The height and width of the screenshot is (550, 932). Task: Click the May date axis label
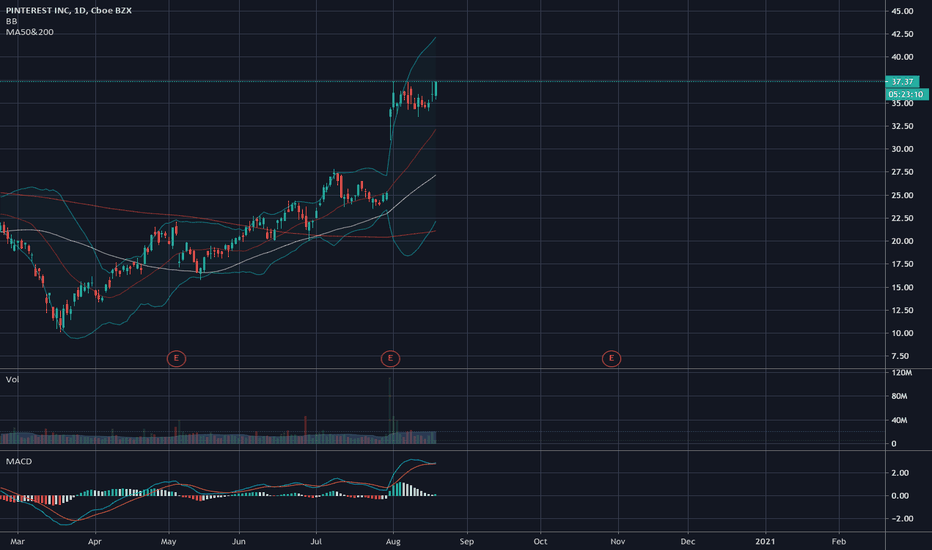click(169, 542)
